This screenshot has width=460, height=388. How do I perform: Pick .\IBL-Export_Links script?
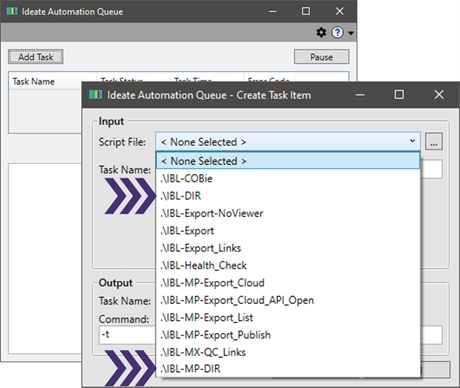click(288, 248)
